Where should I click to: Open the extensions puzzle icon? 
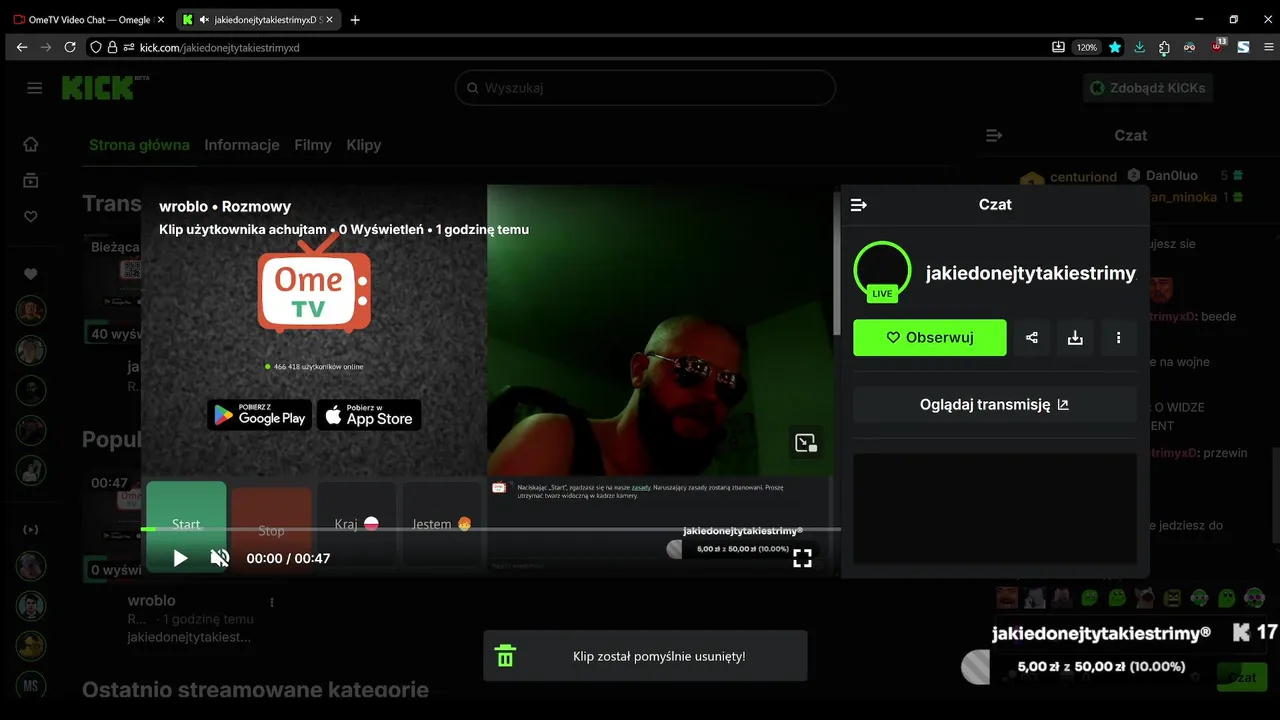pyautogui.click(x=1165, y=47)
